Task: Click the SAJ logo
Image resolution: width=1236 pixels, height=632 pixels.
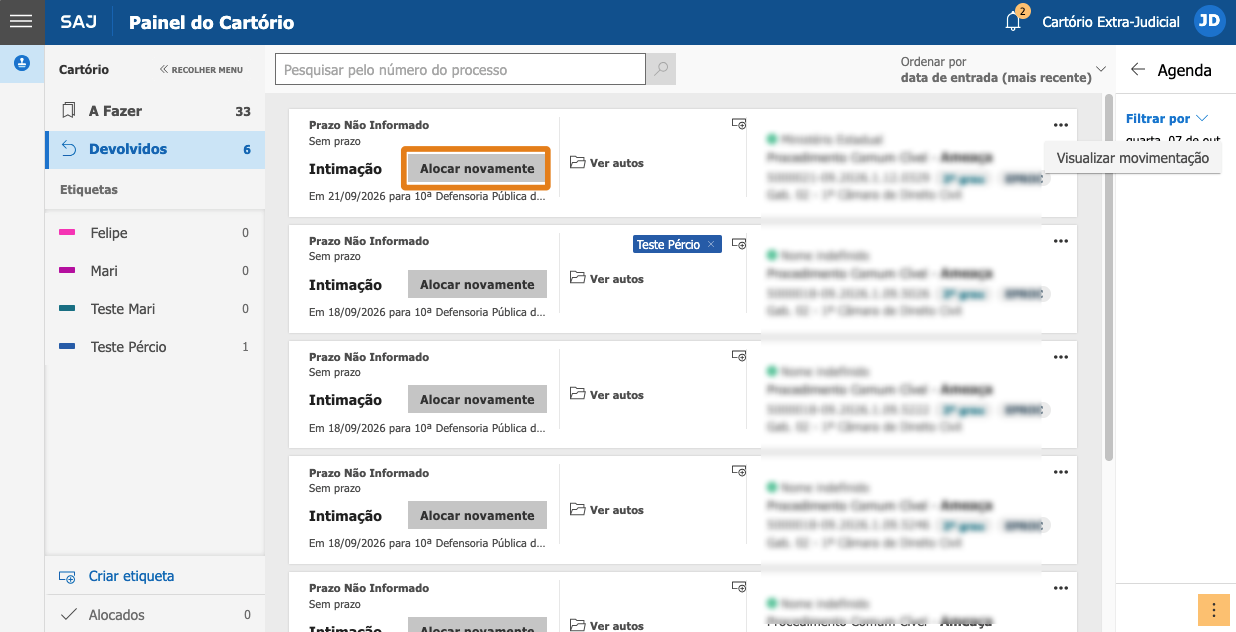Action: (x=79, y=22)
